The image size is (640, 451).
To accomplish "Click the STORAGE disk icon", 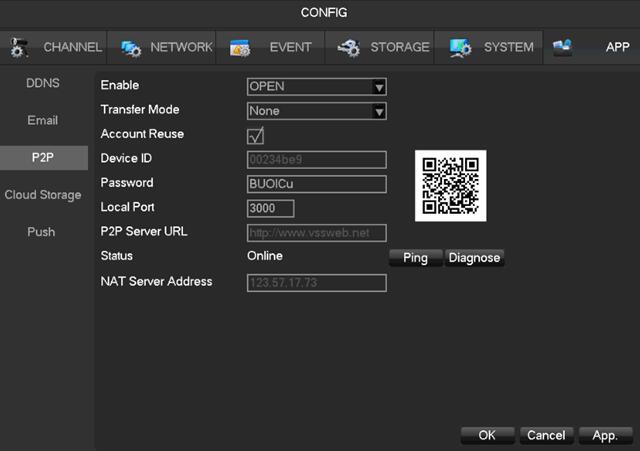I will click(349, 48).
